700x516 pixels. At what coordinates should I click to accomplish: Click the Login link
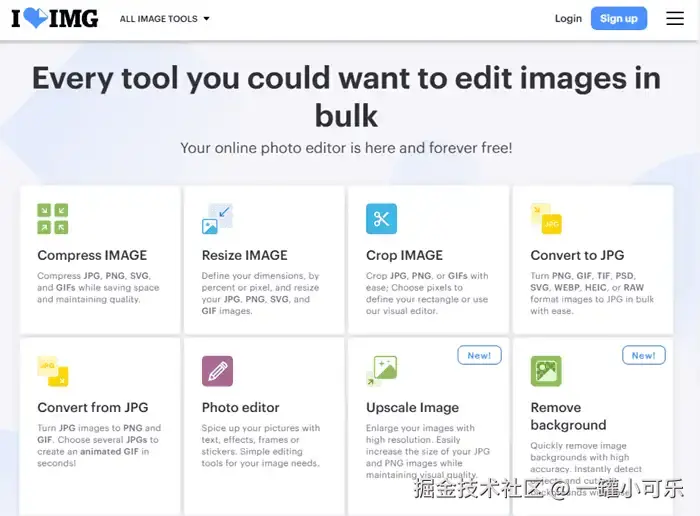click(x=568, y=18)
